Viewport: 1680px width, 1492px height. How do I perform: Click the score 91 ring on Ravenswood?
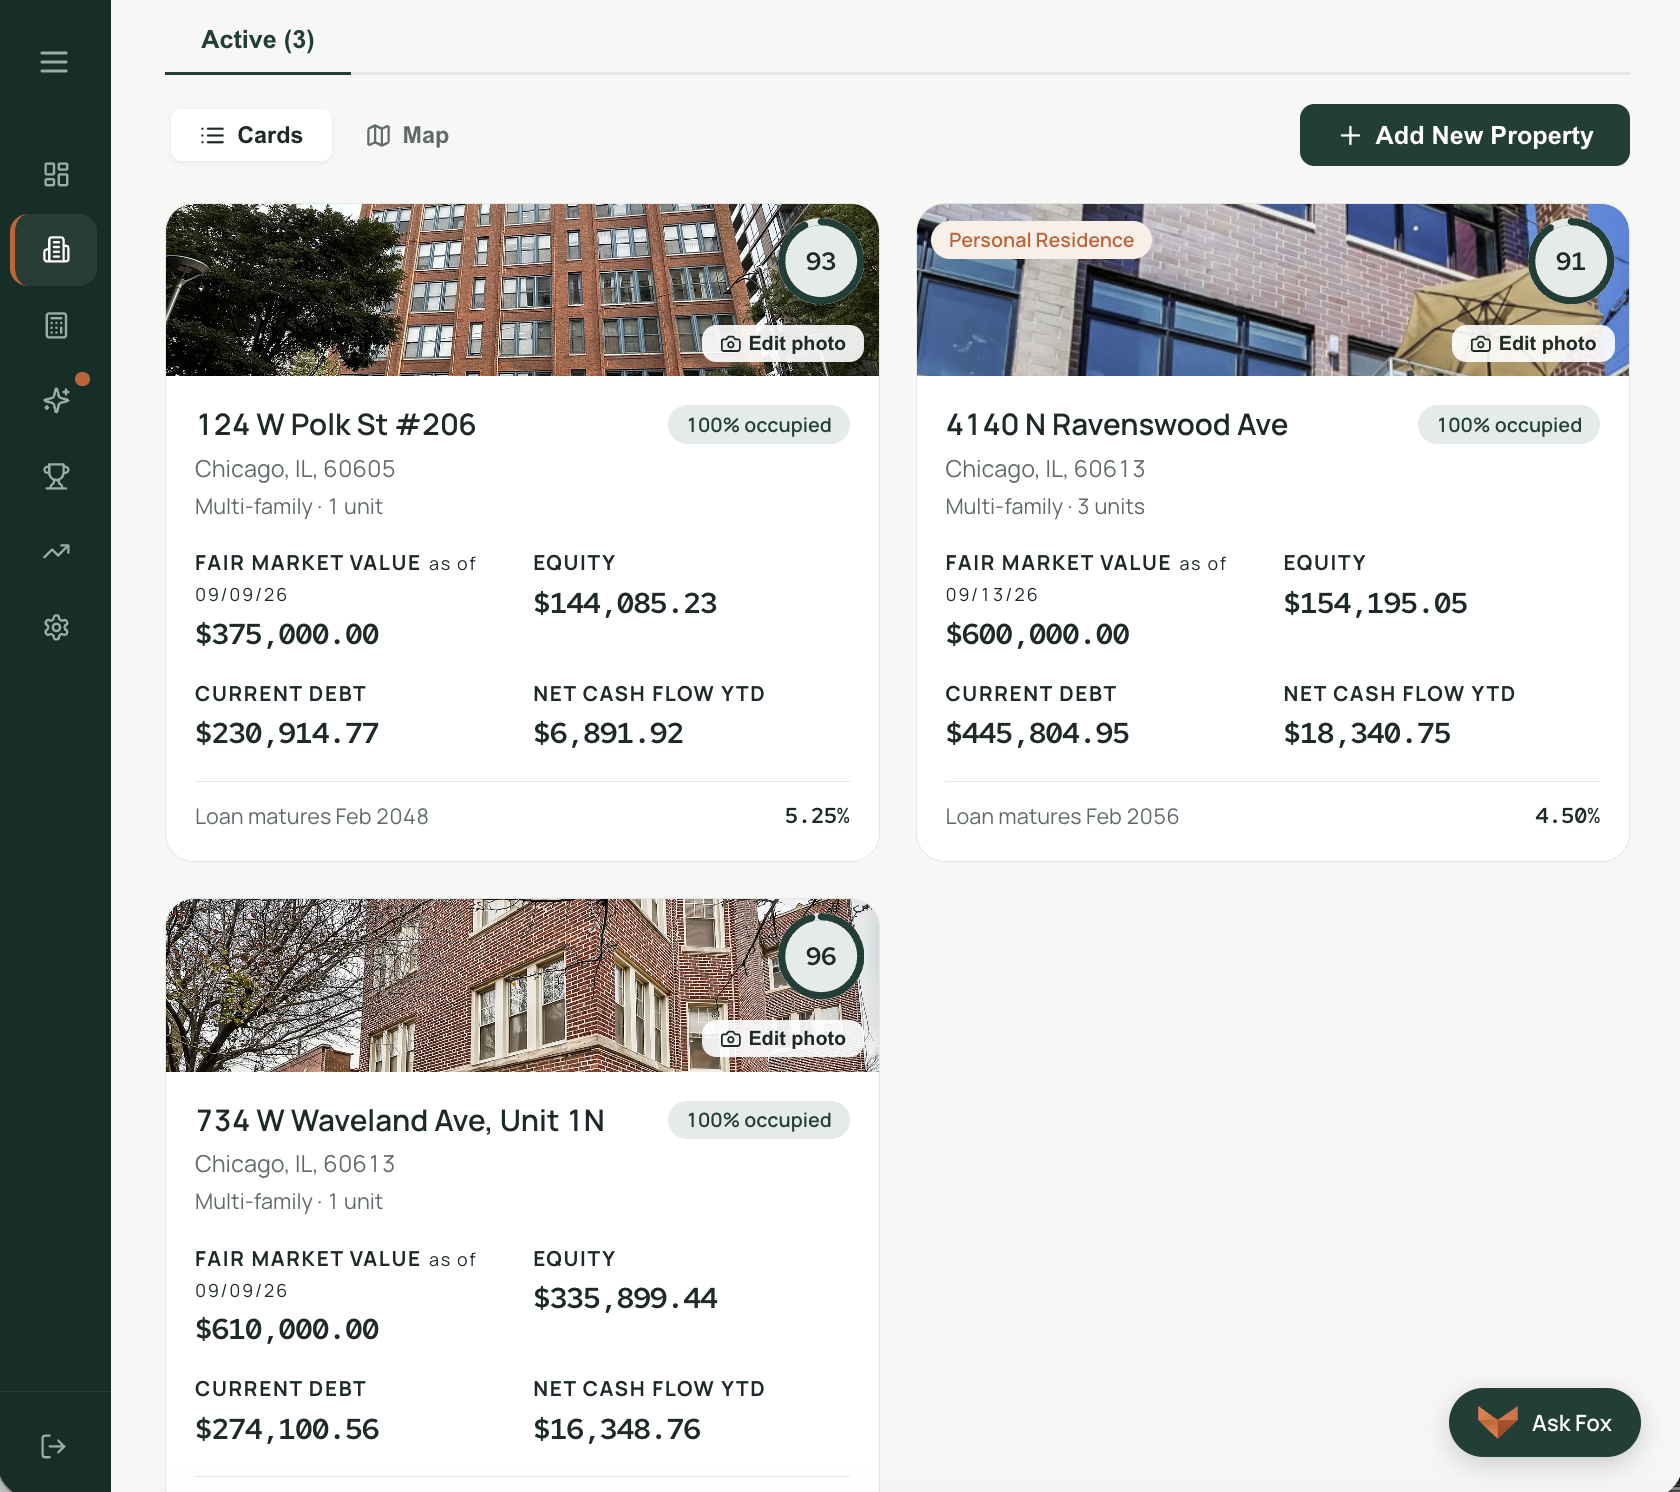1571,261
